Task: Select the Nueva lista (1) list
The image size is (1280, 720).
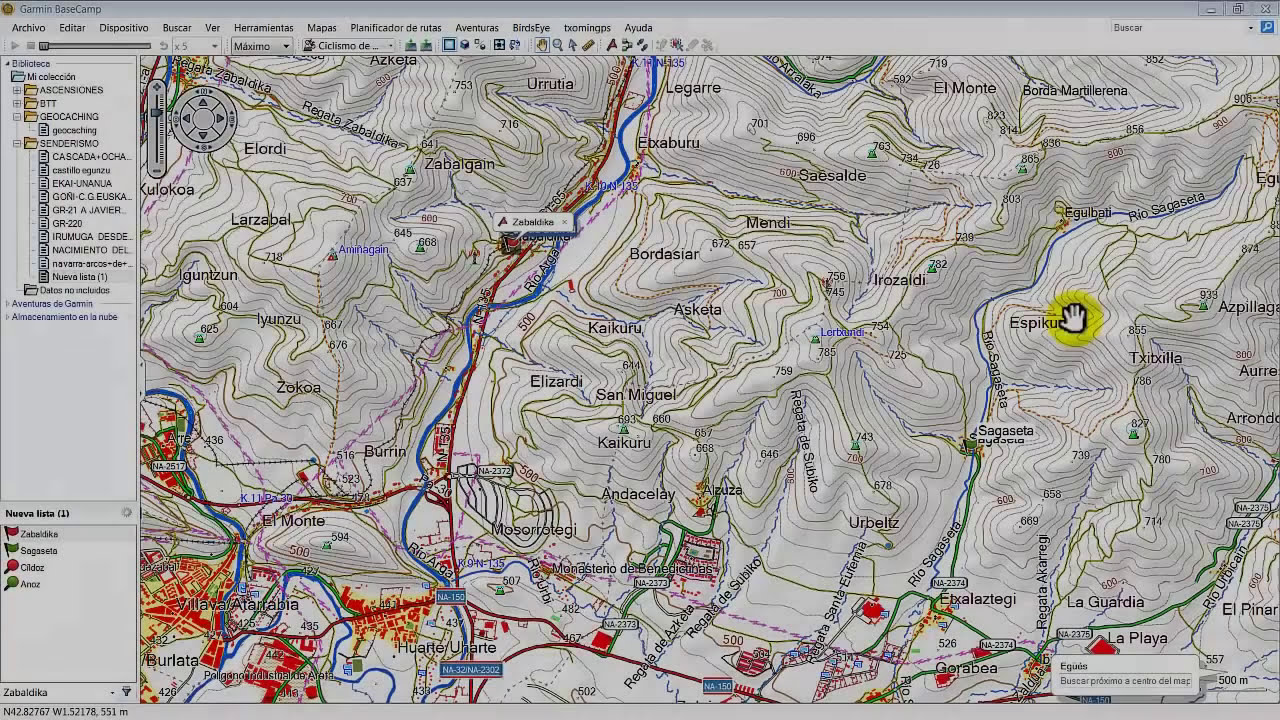Action: pyautogui.click(x=80, y=277)
